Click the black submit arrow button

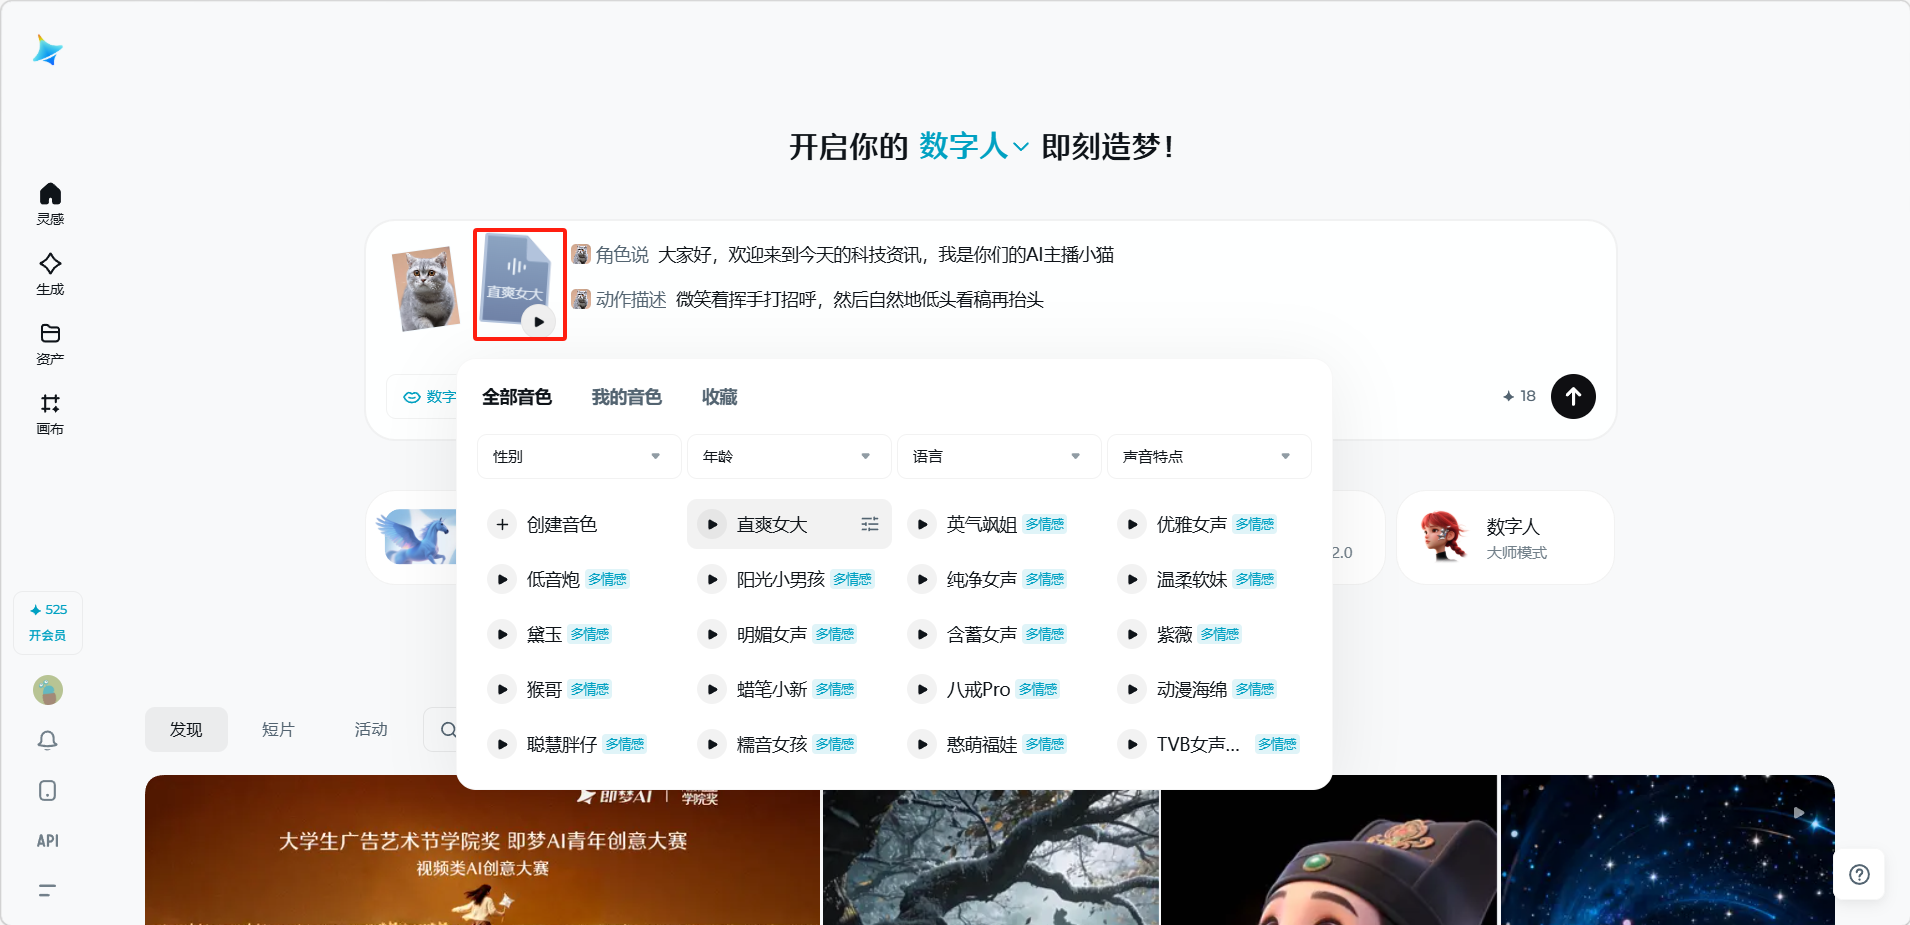1572,397
